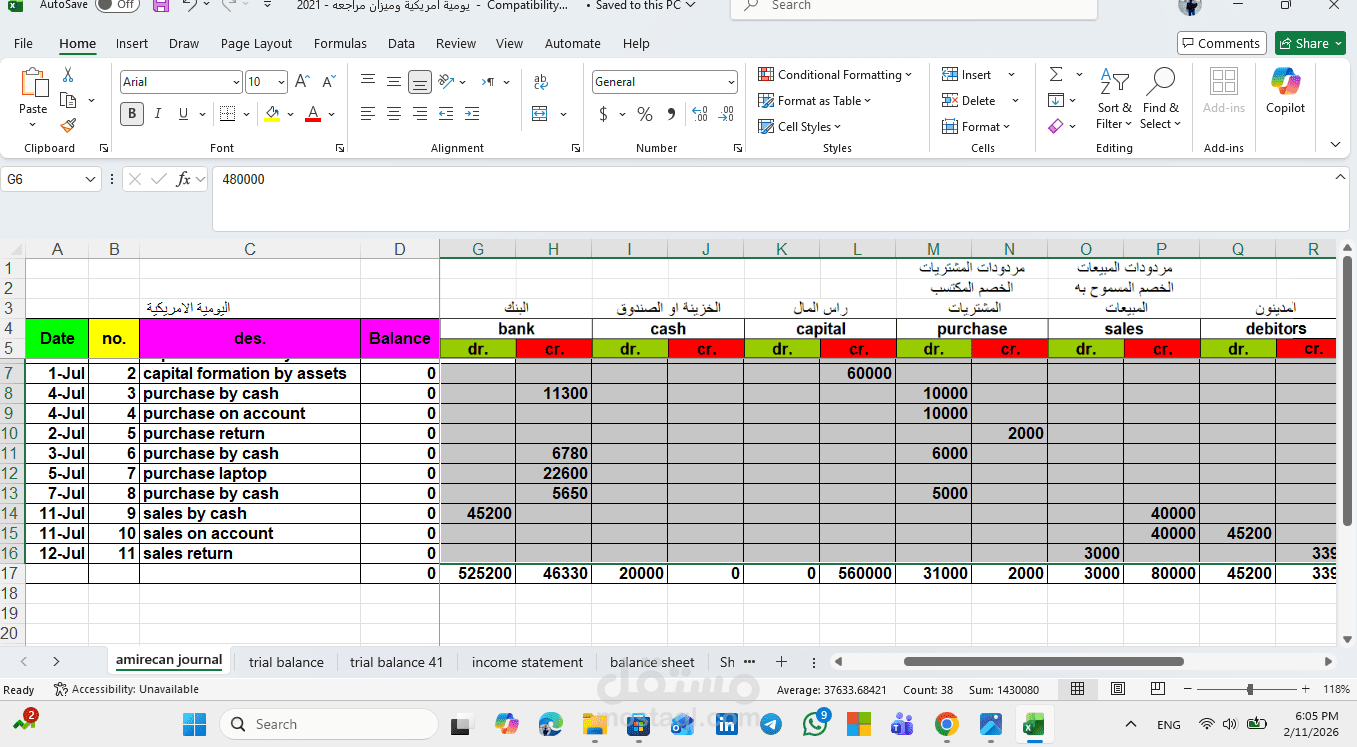
Task: Click the Merge & Center icon
Action: click(540, 114)
